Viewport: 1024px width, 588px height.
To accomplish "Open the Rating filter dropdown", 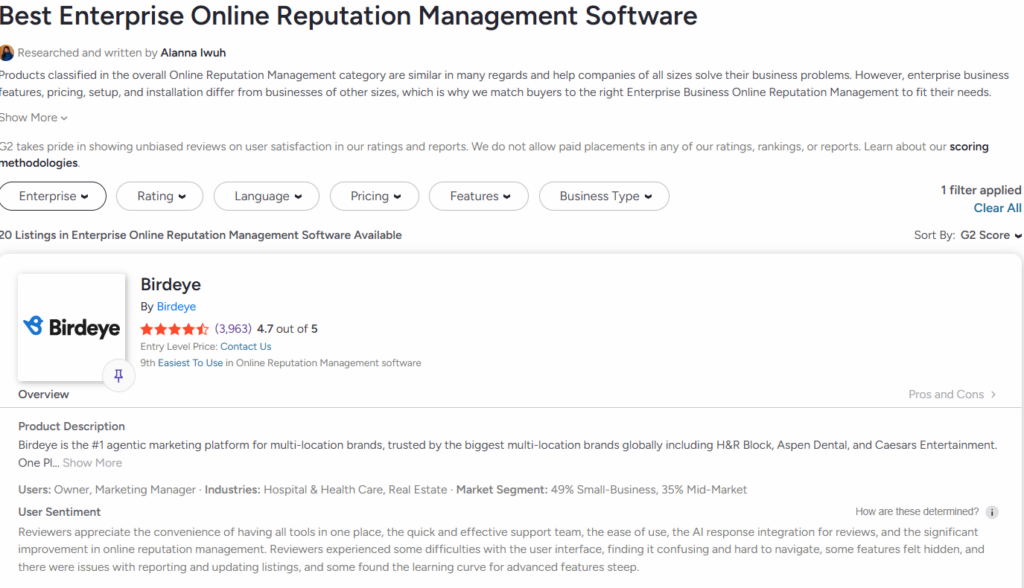I will tap(160, 196).
